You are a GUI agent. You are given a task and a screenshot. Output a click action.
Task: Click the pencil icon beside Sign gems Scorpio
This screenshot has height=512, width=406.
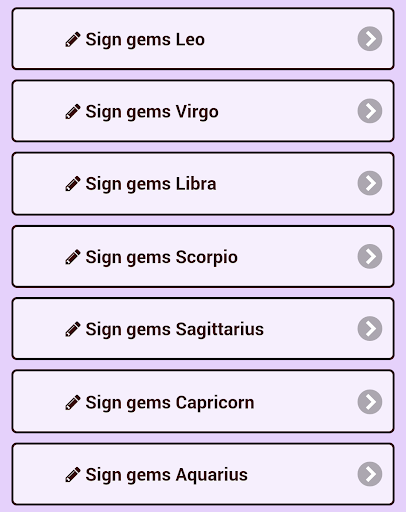pos(73,257)
